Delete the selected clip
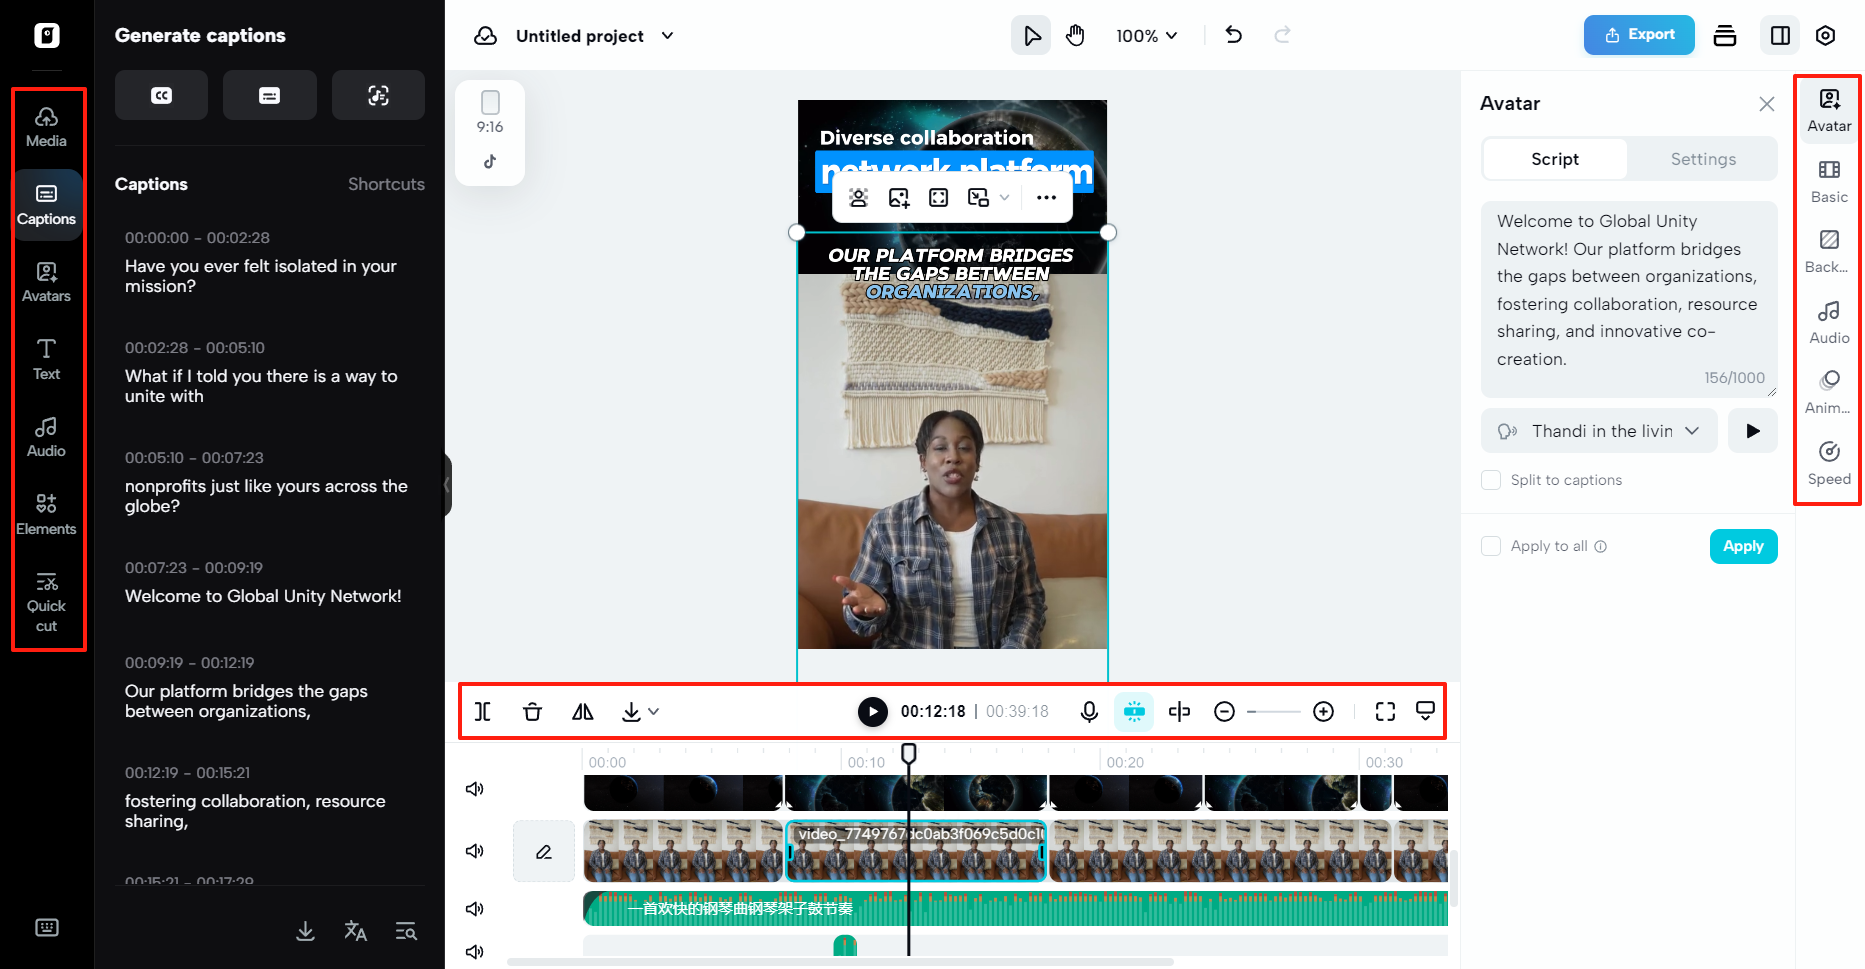 pos(532,711)
